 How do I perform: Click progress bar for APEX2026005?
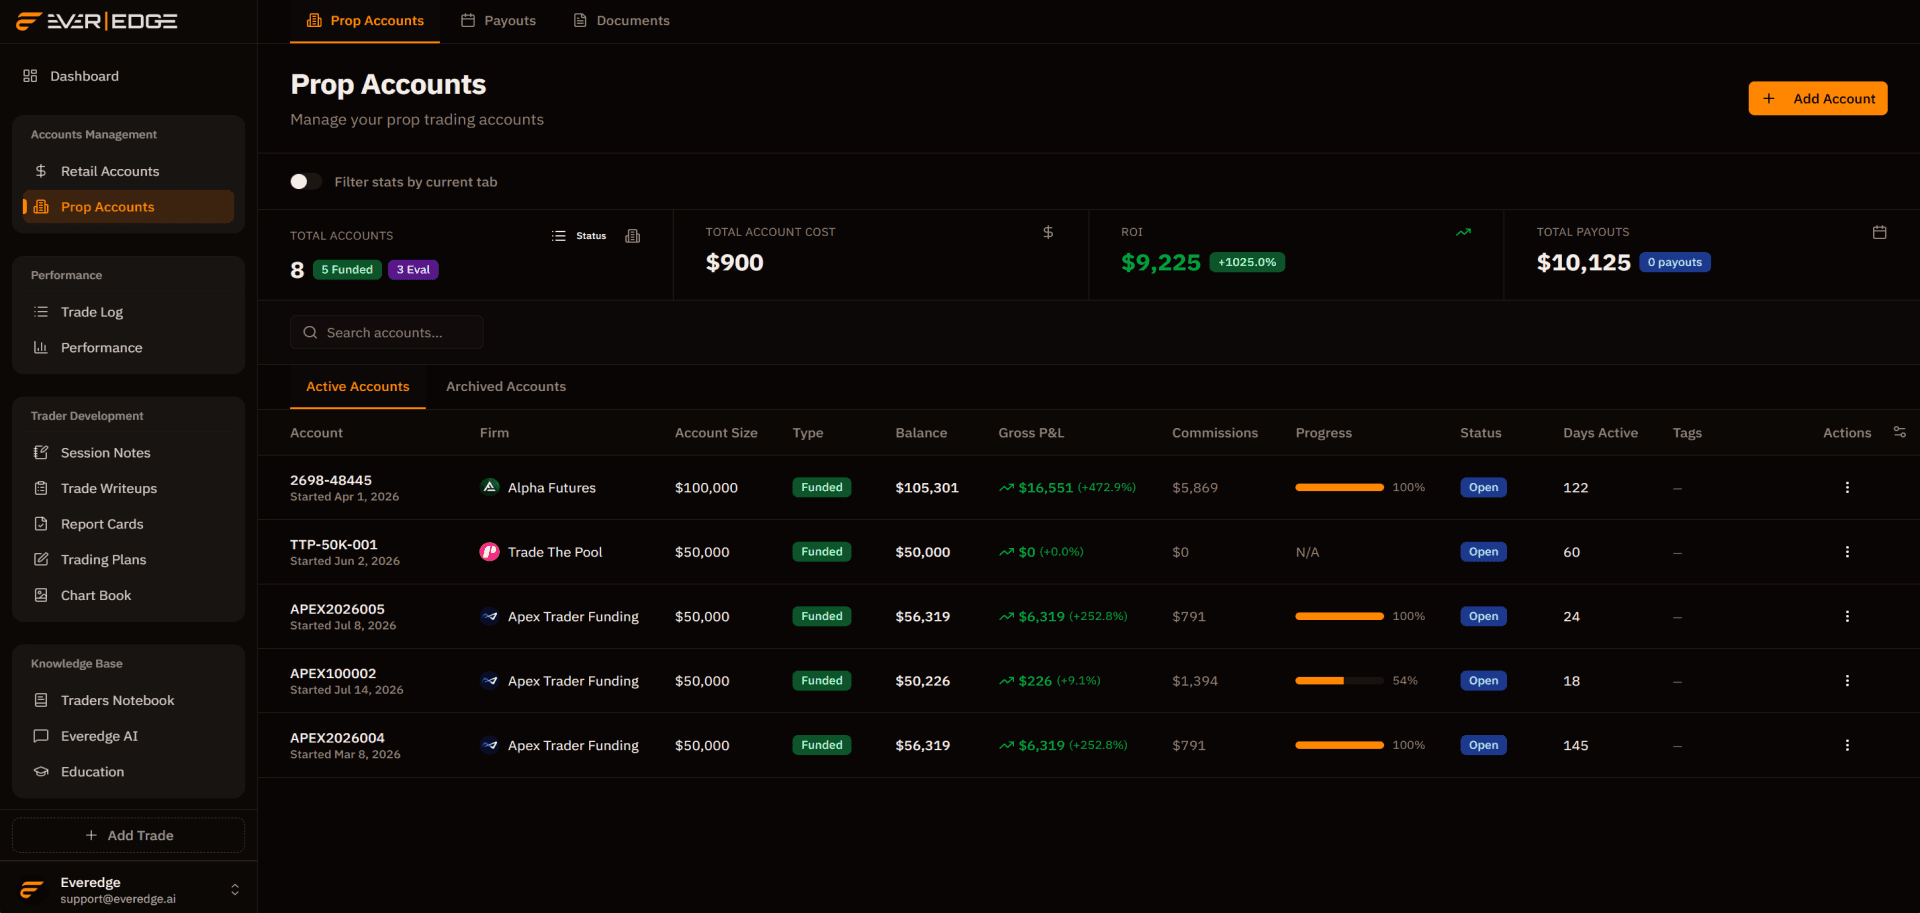[1340, 617]
